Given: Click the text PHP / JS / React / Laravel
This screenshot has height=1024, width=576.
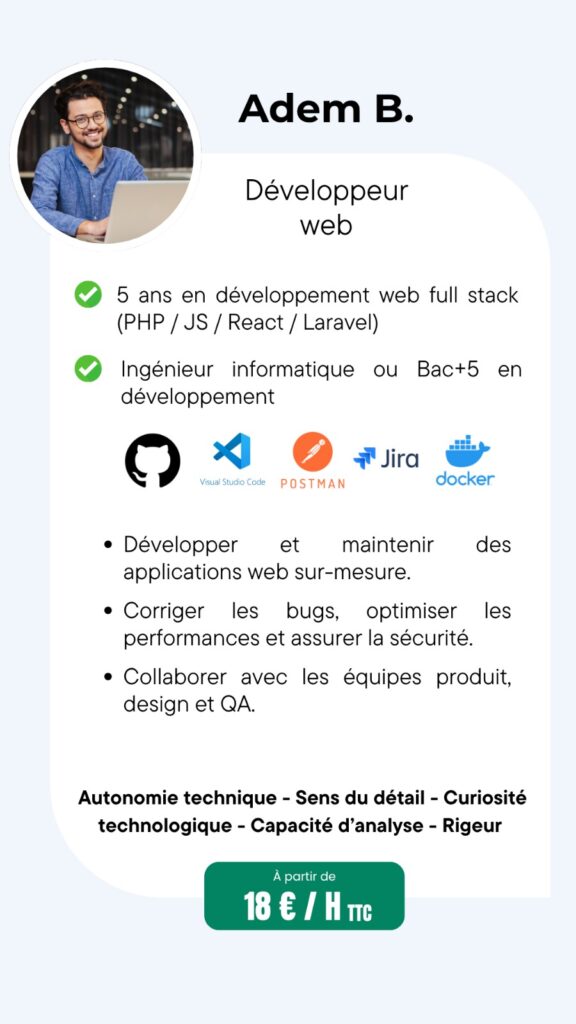Looking at the screenshot, I should [x=248, y=323].
